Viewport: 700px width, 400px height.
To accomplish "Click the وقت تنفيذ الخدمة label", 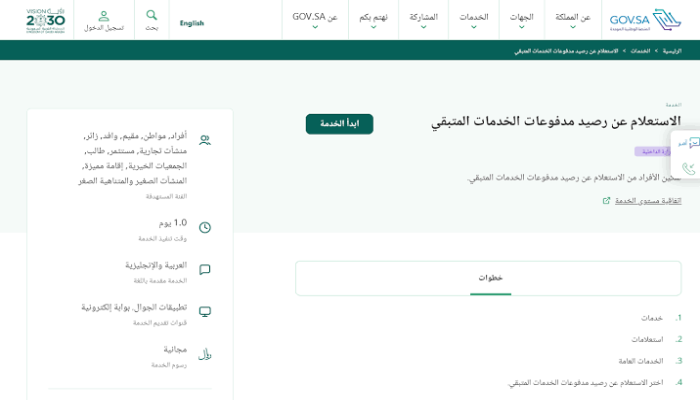I will point(162,239).
